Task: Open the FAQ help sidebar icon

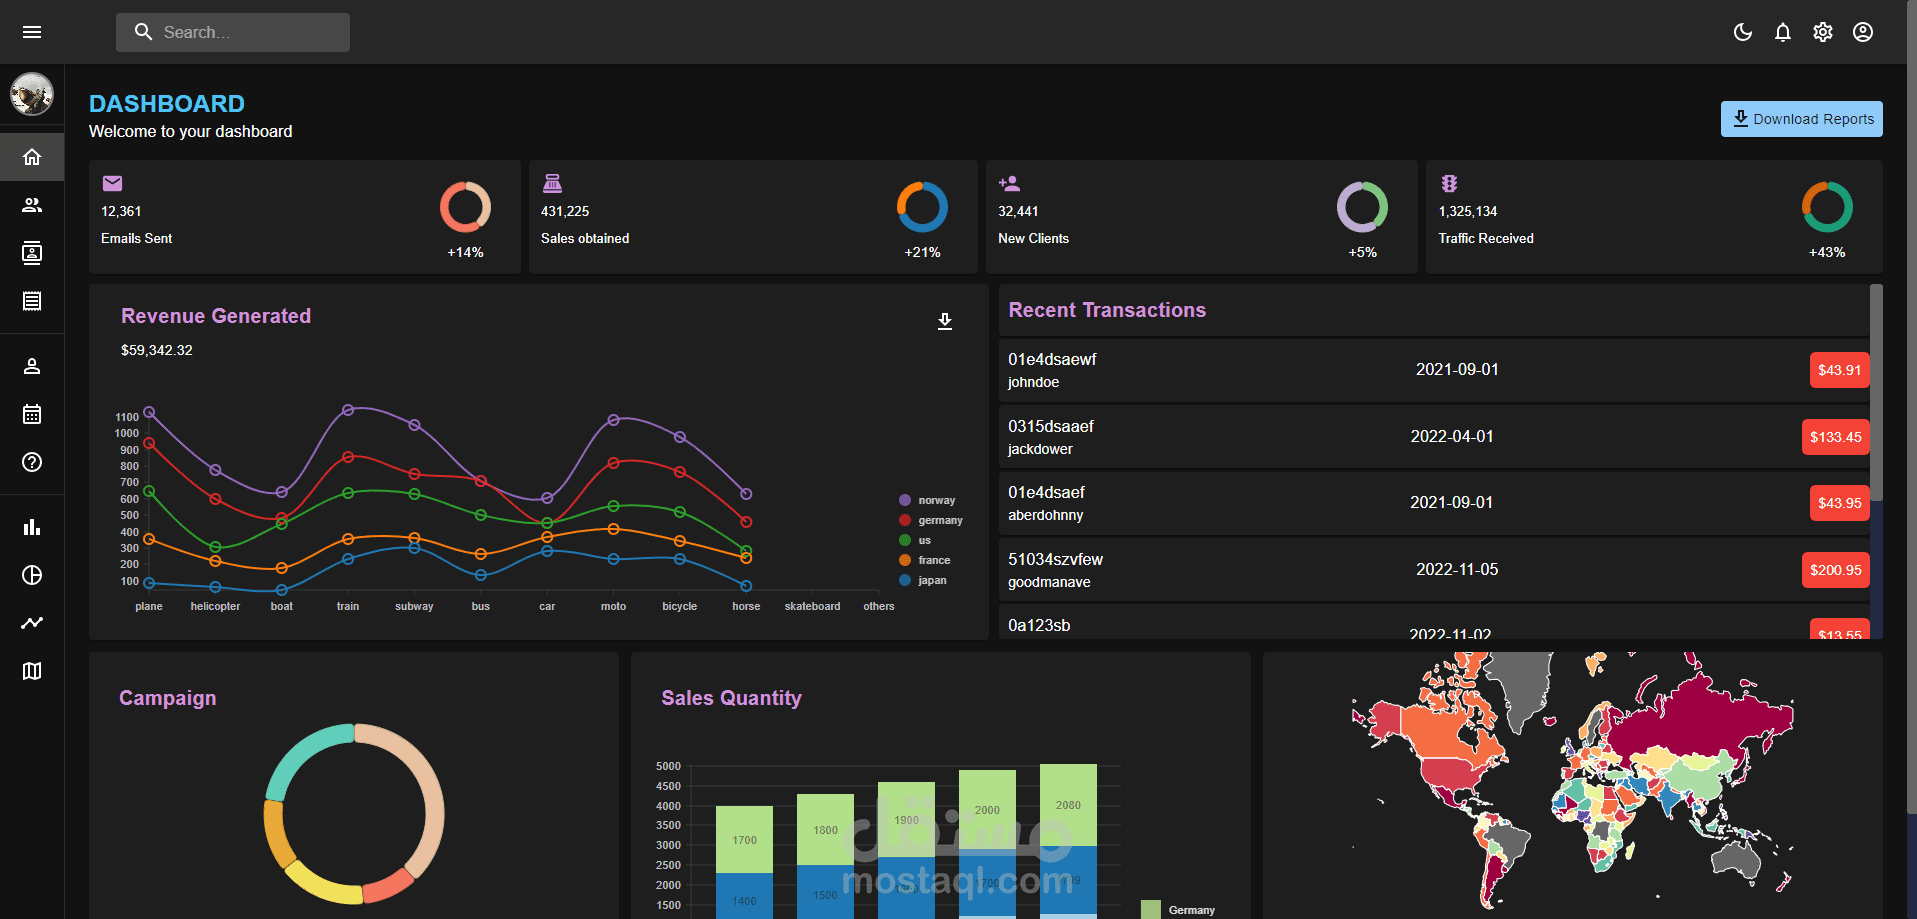Action: coord(32,462)
